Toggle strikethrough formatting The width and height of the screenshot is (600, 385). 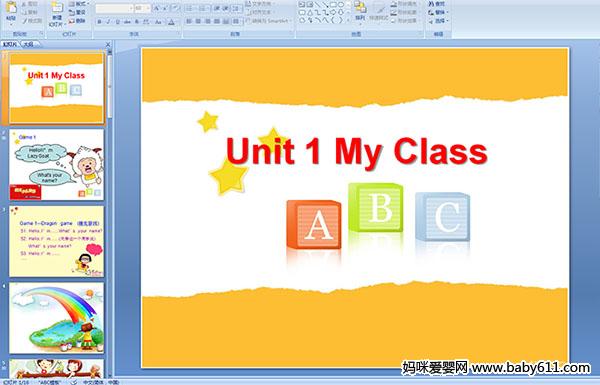(x=127, y=22)
